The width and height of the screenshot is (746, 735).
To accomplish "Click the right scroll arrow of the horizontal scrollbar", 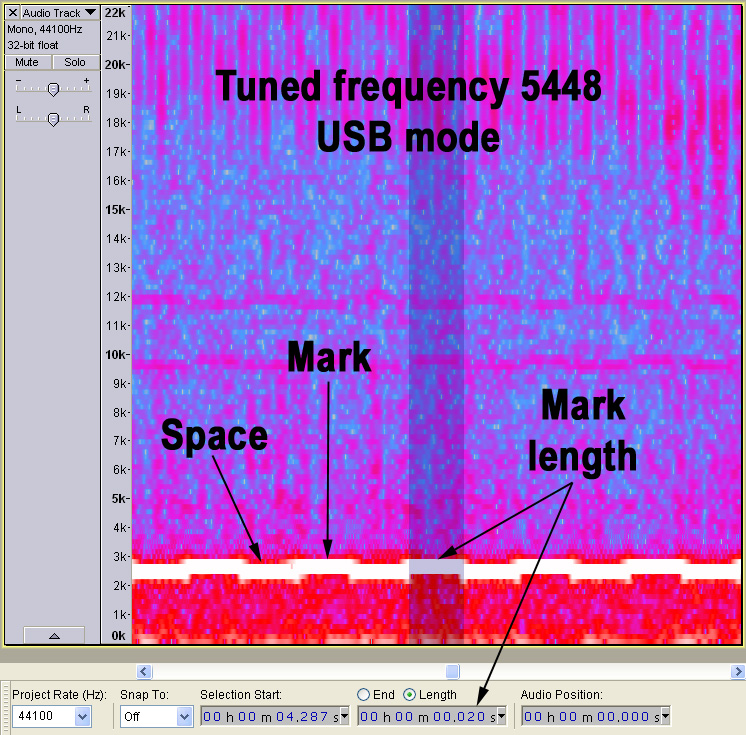I will click(737, 672).
